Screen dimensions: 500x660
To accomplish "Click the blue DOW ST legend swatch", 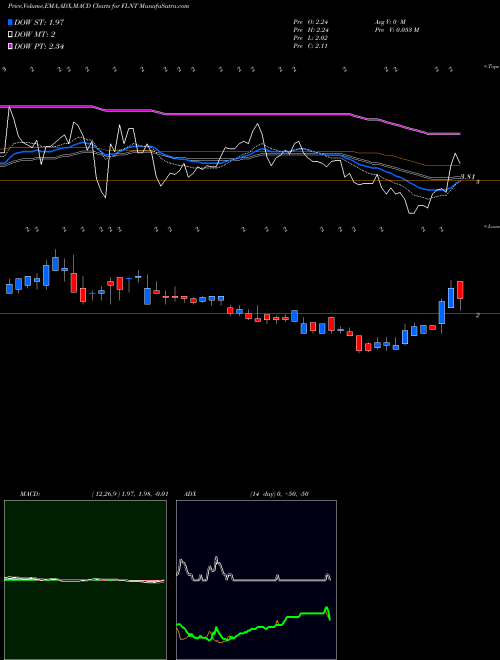I will [11, 22].
